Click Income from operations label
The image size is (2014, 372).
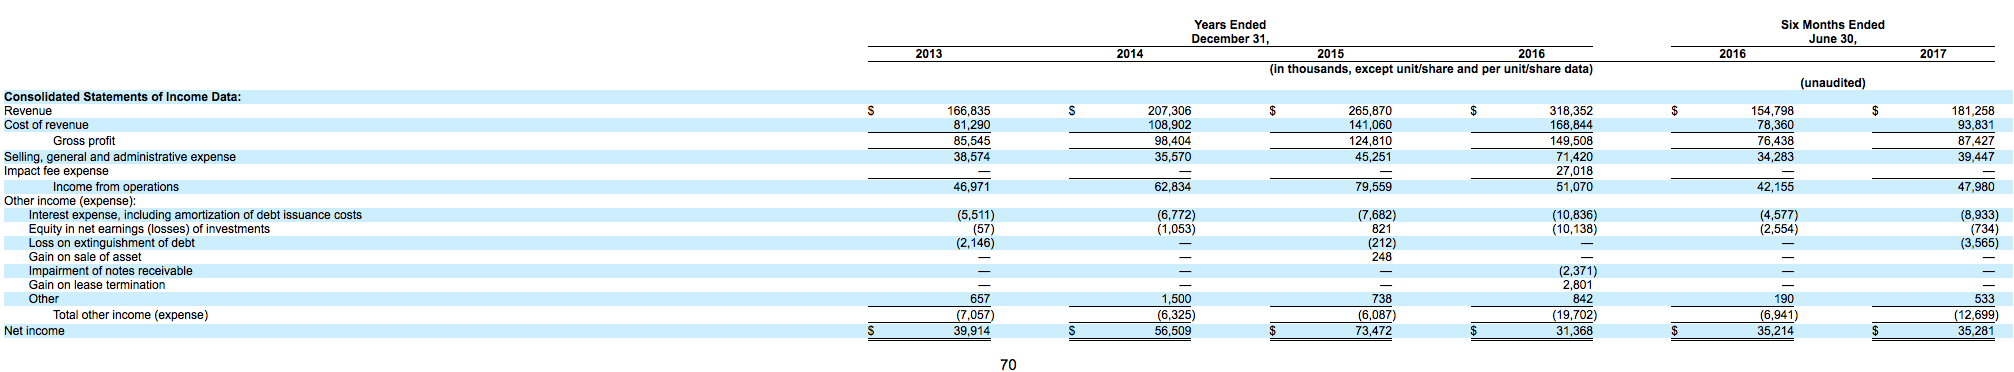116,187
